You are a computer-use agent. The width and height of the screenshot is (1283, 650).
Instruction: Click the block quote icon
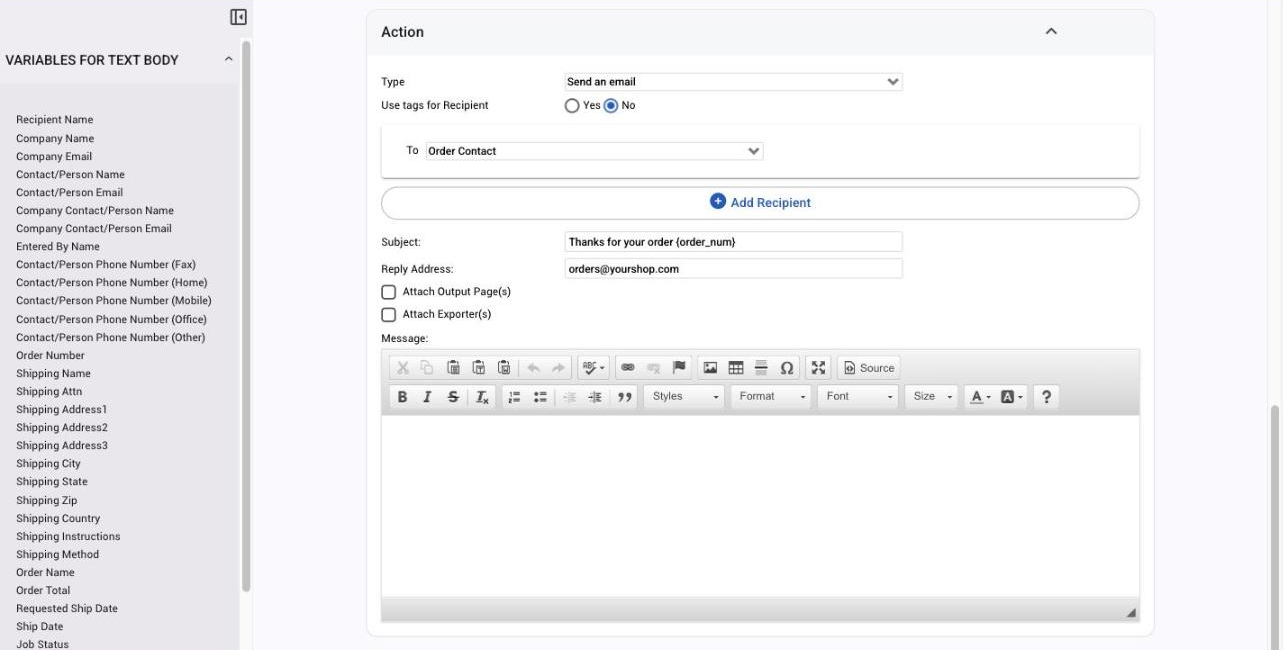[625, 397]
